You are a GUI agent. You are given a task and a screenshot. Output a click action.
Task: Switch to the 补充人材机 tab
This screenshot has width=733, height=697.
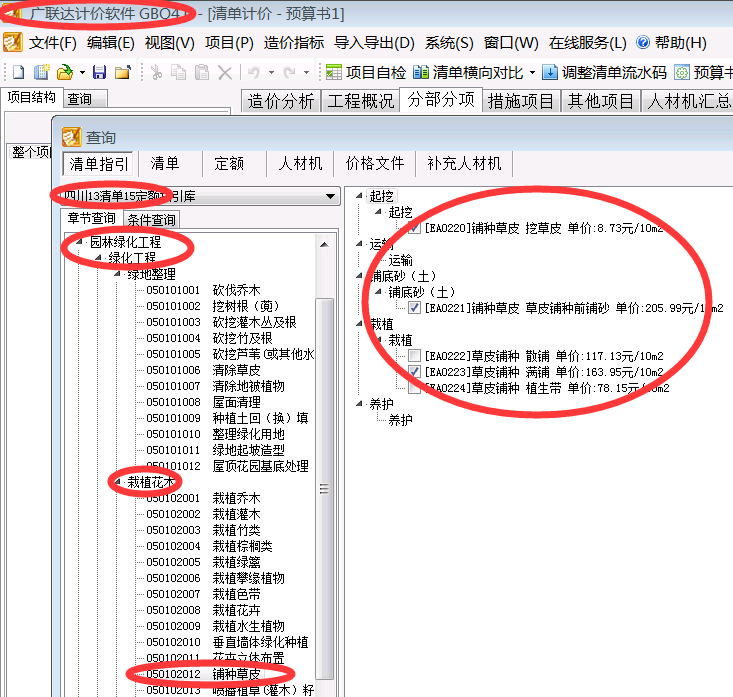tap(464, 164)
